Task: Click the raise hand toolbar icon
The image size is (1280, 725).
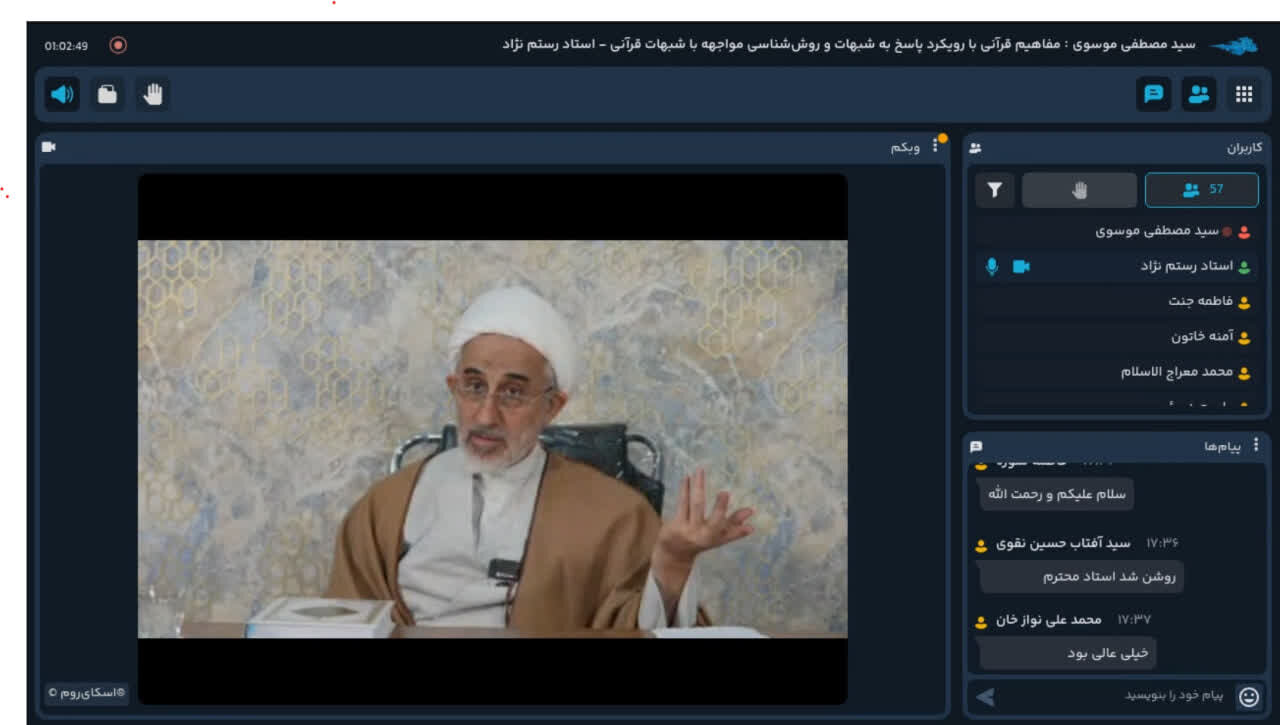Action: click(x=153, y=95)
